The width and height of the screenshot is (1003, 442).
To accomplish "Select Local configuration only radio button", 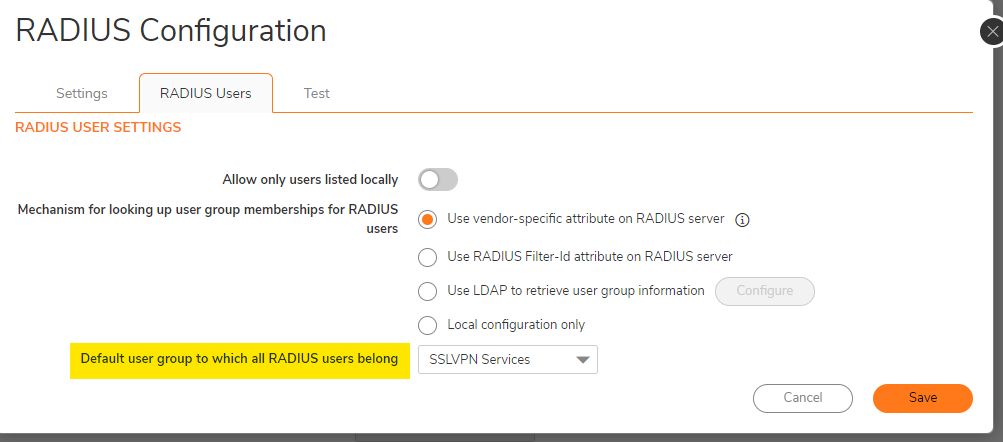I will point(428,325).
